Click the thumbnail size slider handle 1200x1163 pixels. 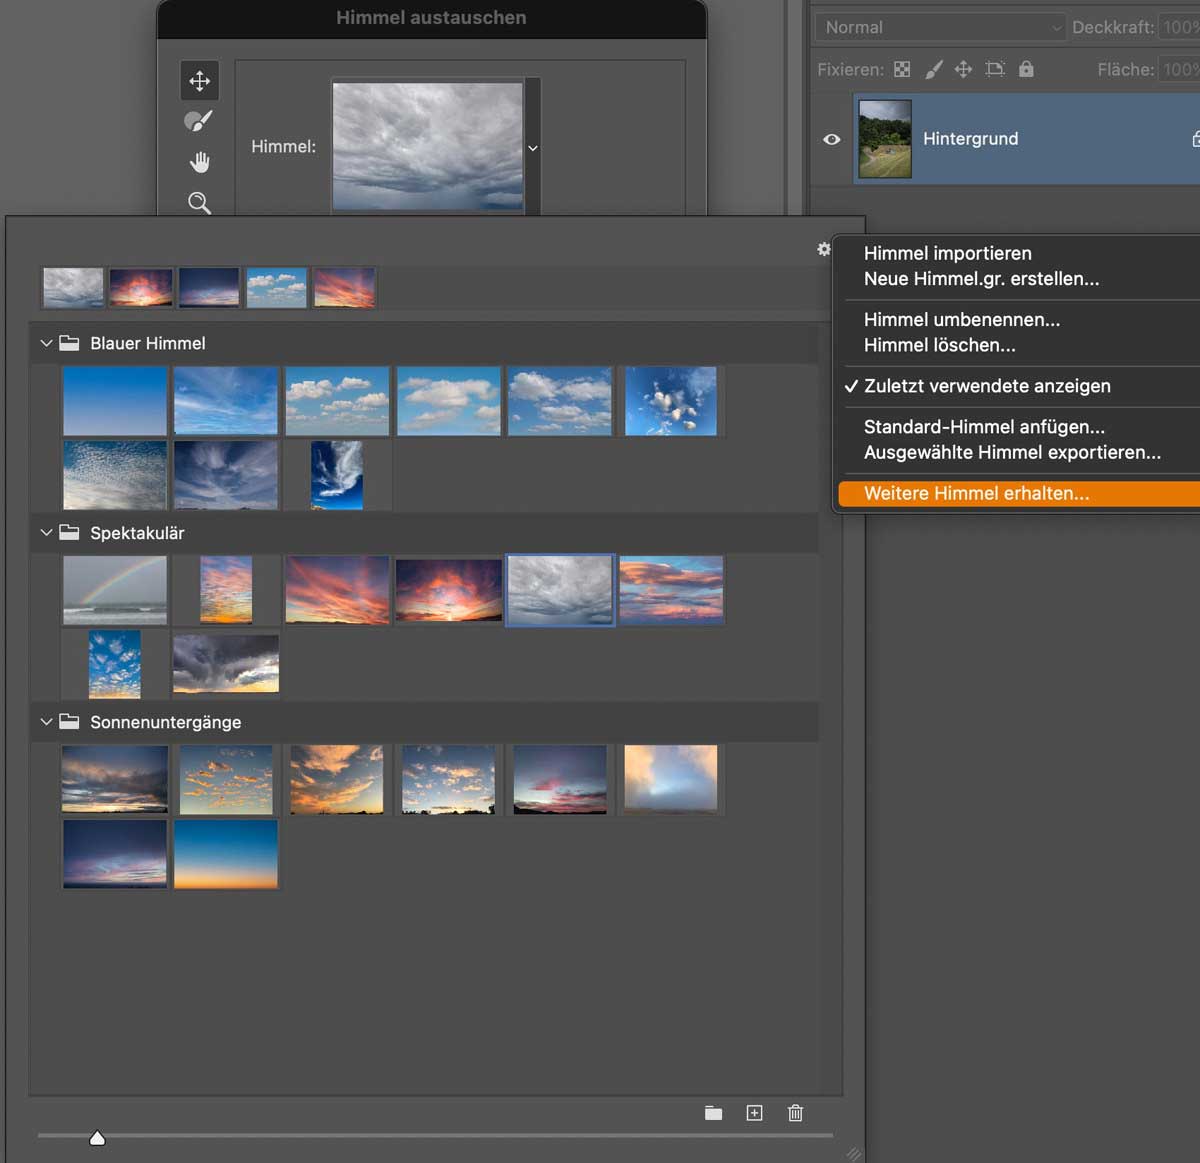pos(97,1138)
